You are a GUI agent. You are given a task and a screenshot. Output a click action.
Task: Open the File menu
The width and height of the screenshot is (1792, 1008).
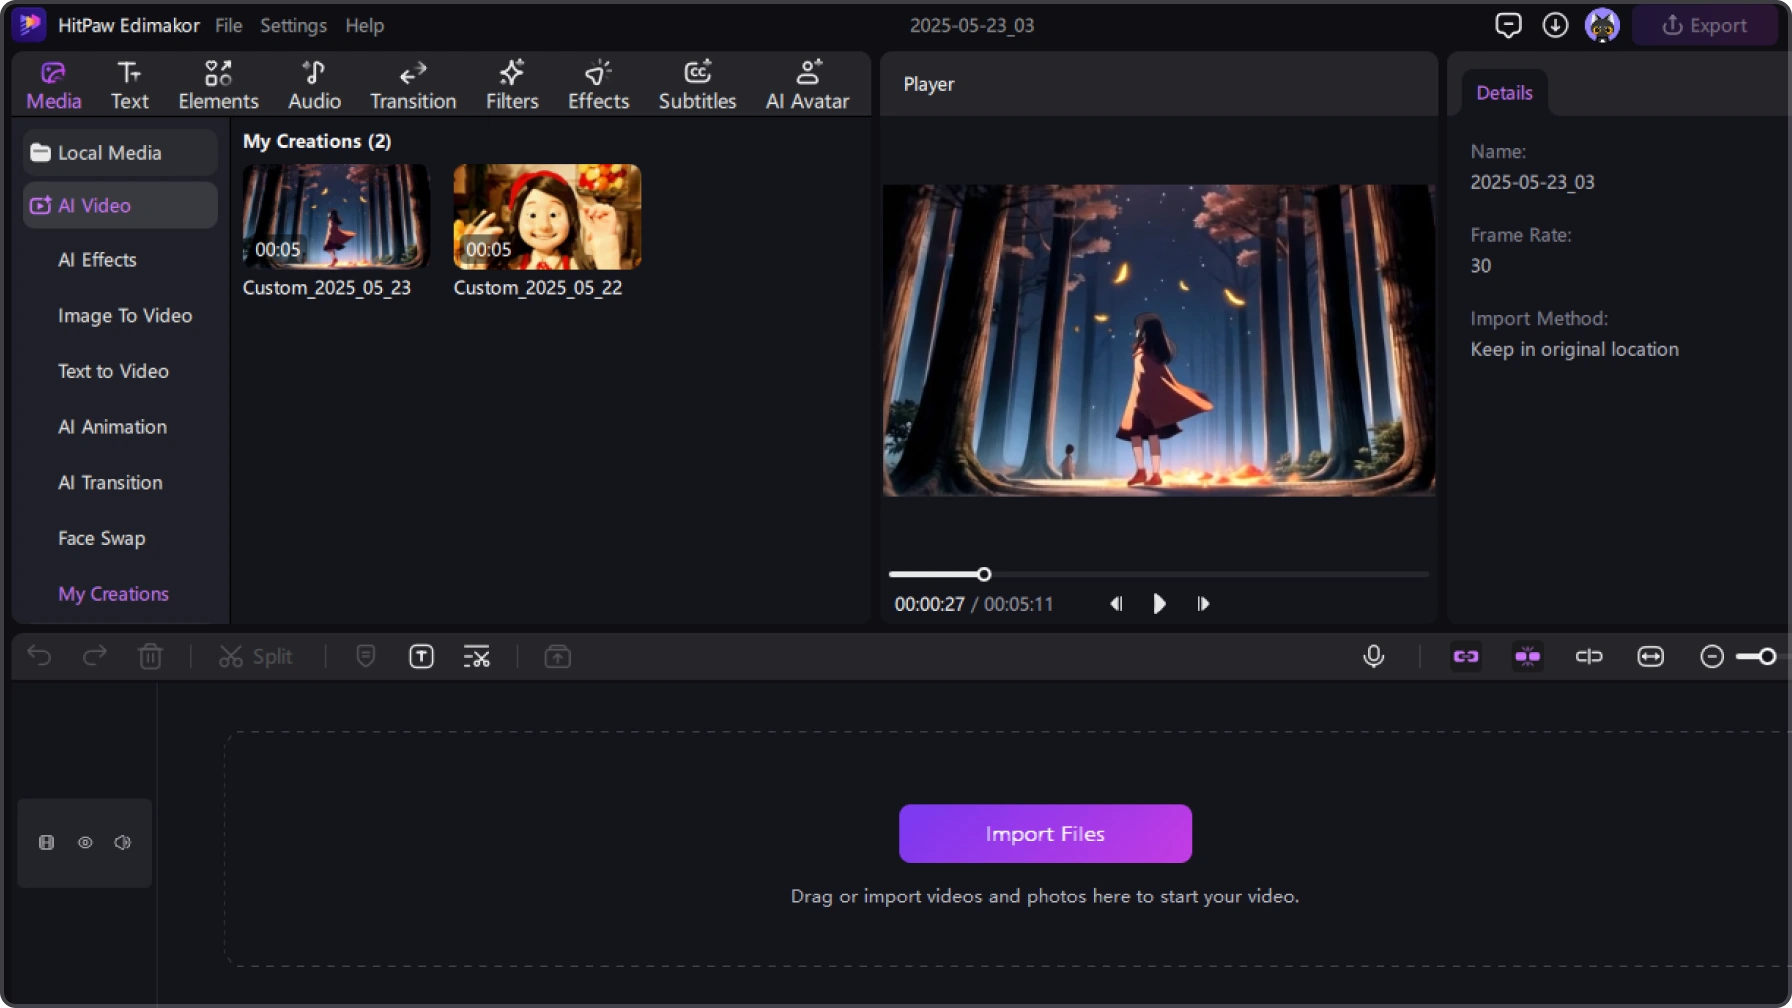pos(228,25)
